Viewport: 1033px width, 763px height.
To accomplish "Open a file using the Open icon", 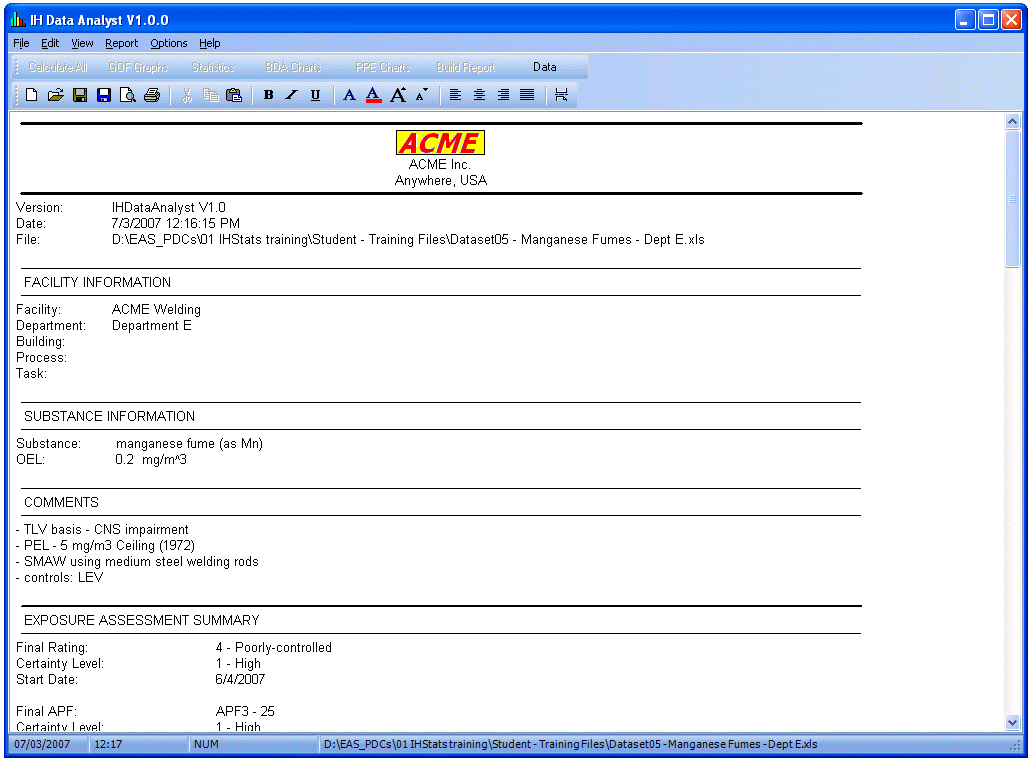I will point(56,94).
